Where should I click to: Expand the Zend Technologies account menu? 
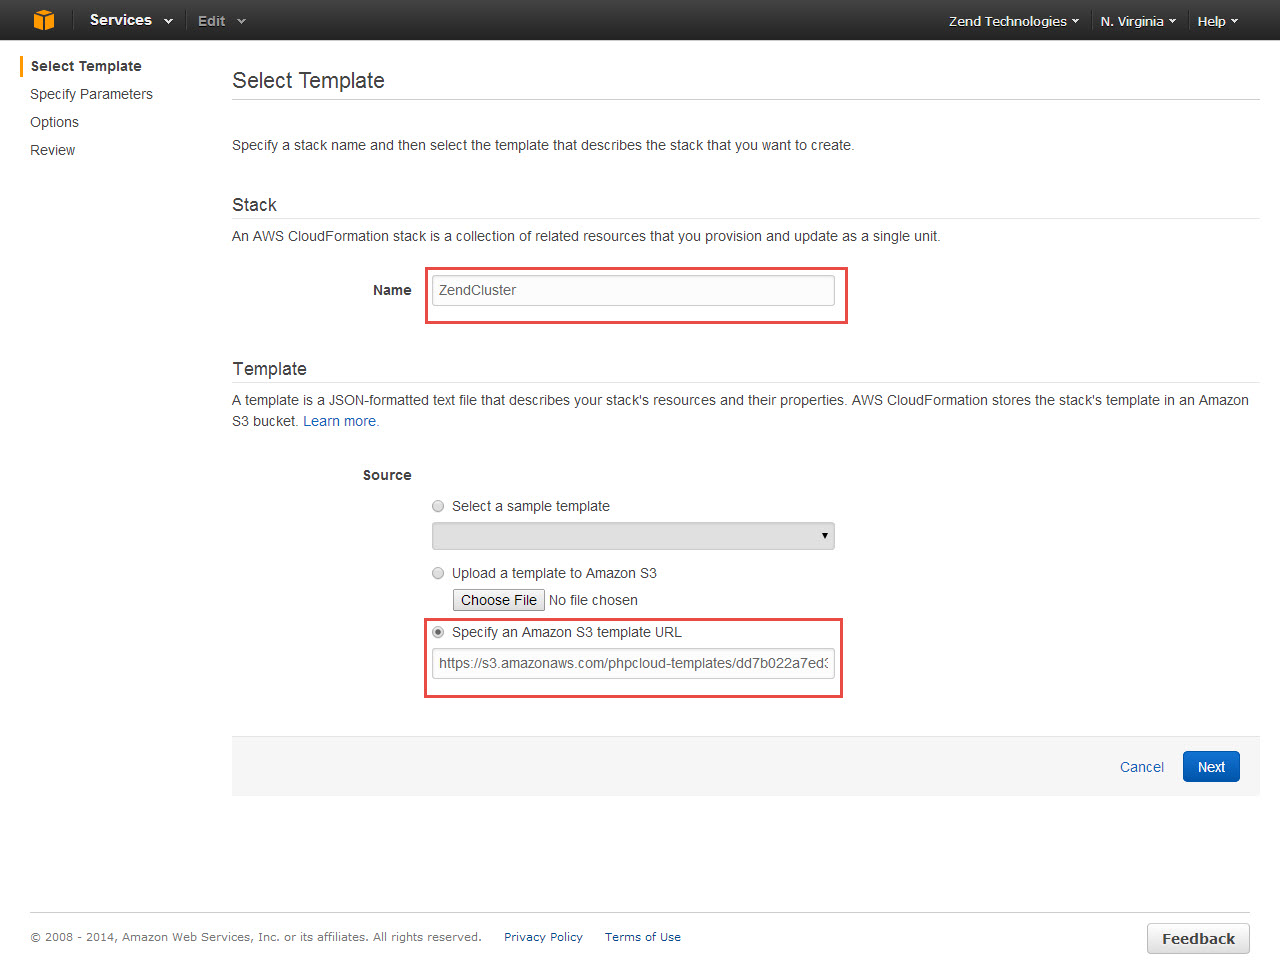pos(1013,21)
